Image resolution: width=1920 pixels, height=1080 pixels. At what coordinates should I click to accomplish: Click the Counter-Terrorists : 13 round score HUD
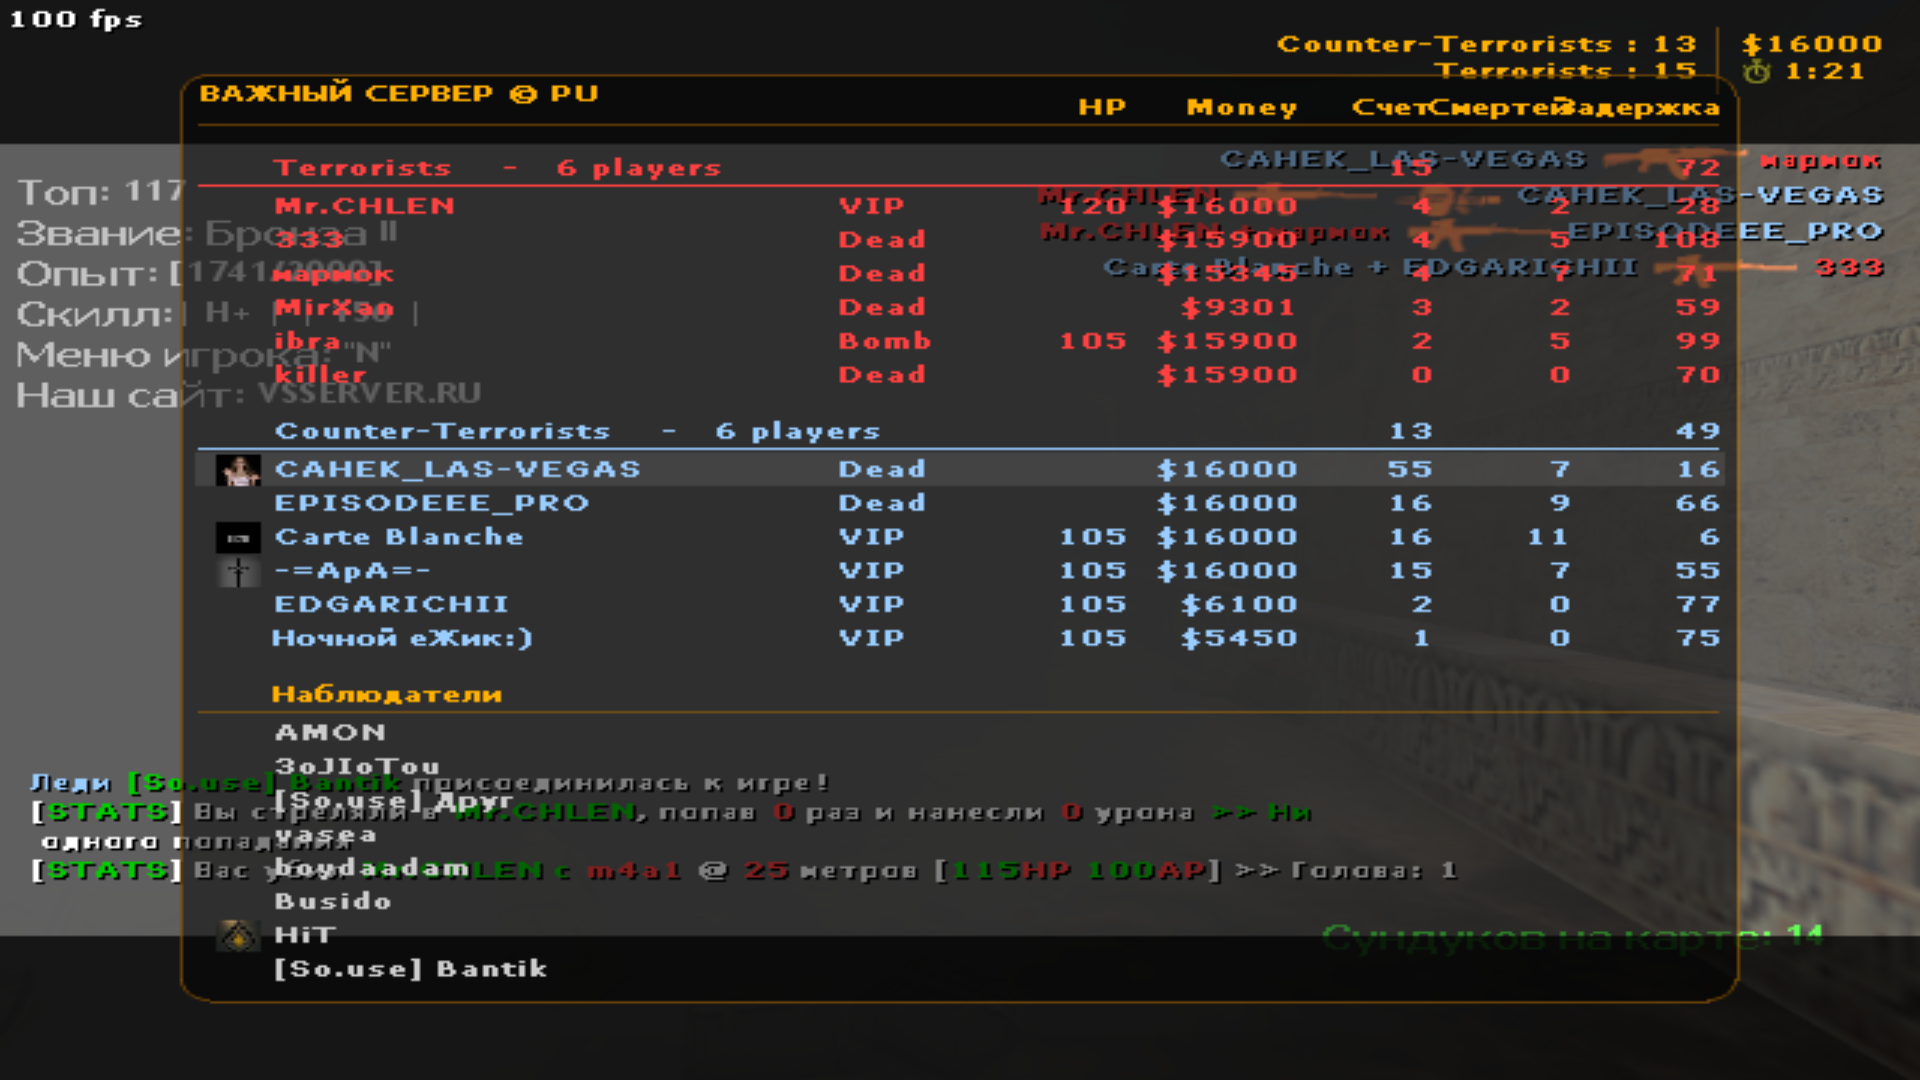[x=1487, y=44]
